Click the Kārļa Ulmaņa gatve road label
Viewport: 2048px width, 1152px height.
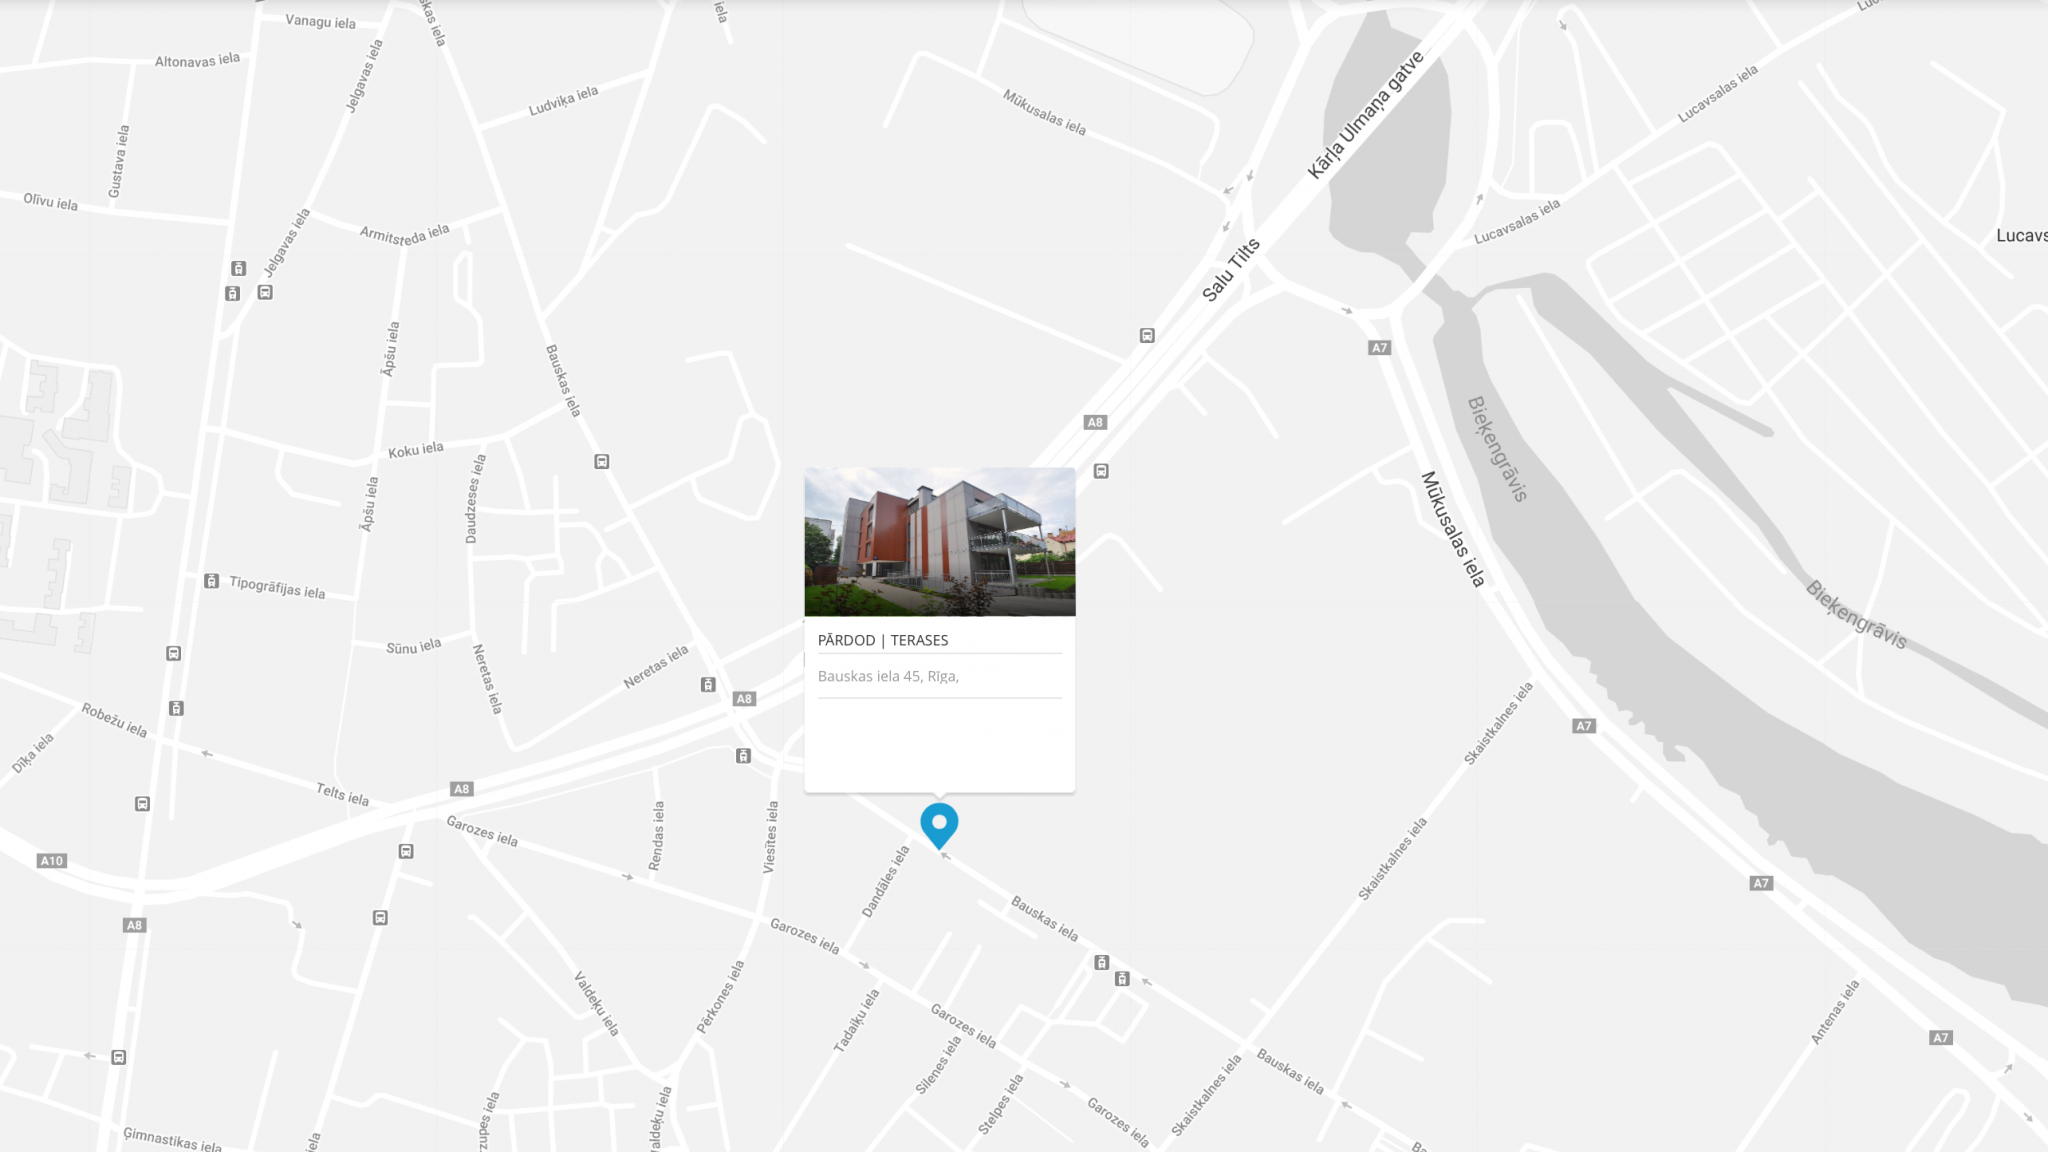point(1365,116)
